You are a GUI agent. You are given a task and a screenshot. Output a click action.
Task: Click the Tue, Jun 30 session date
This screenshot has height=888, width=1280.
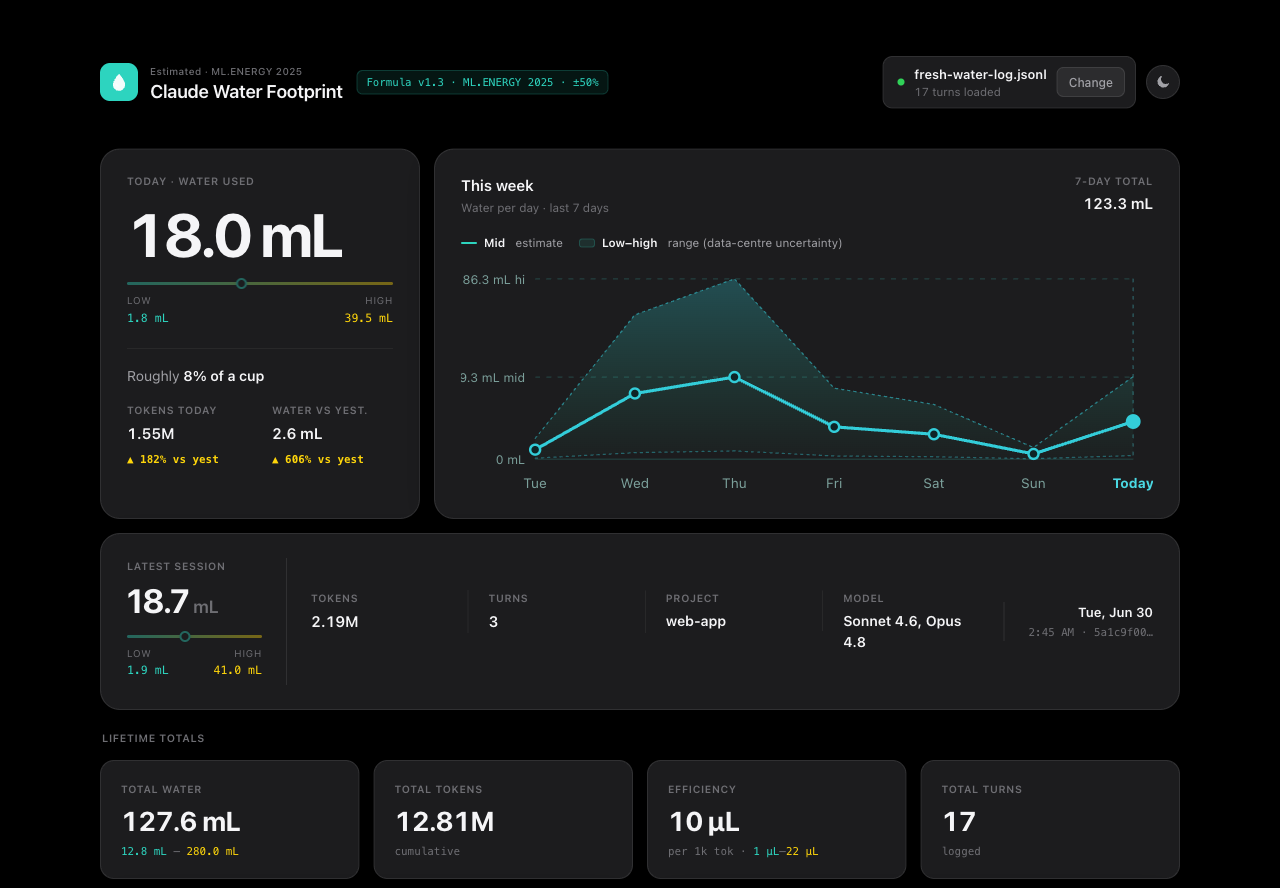pos(1115,612)
